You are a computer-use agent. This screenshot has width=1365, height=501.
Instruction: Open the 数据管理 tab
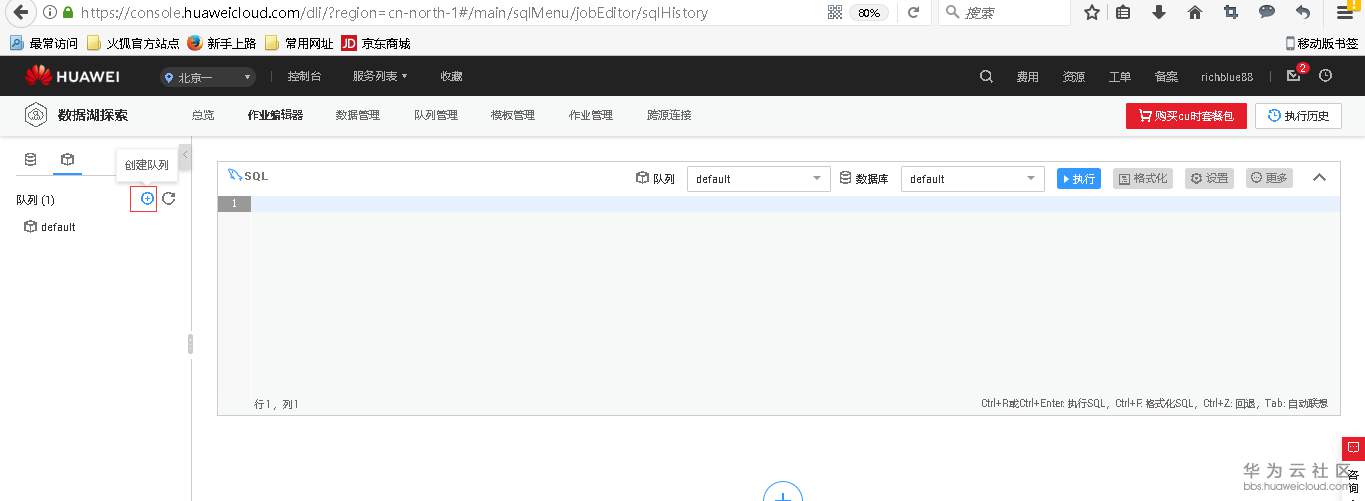click(x=358, y=115)
